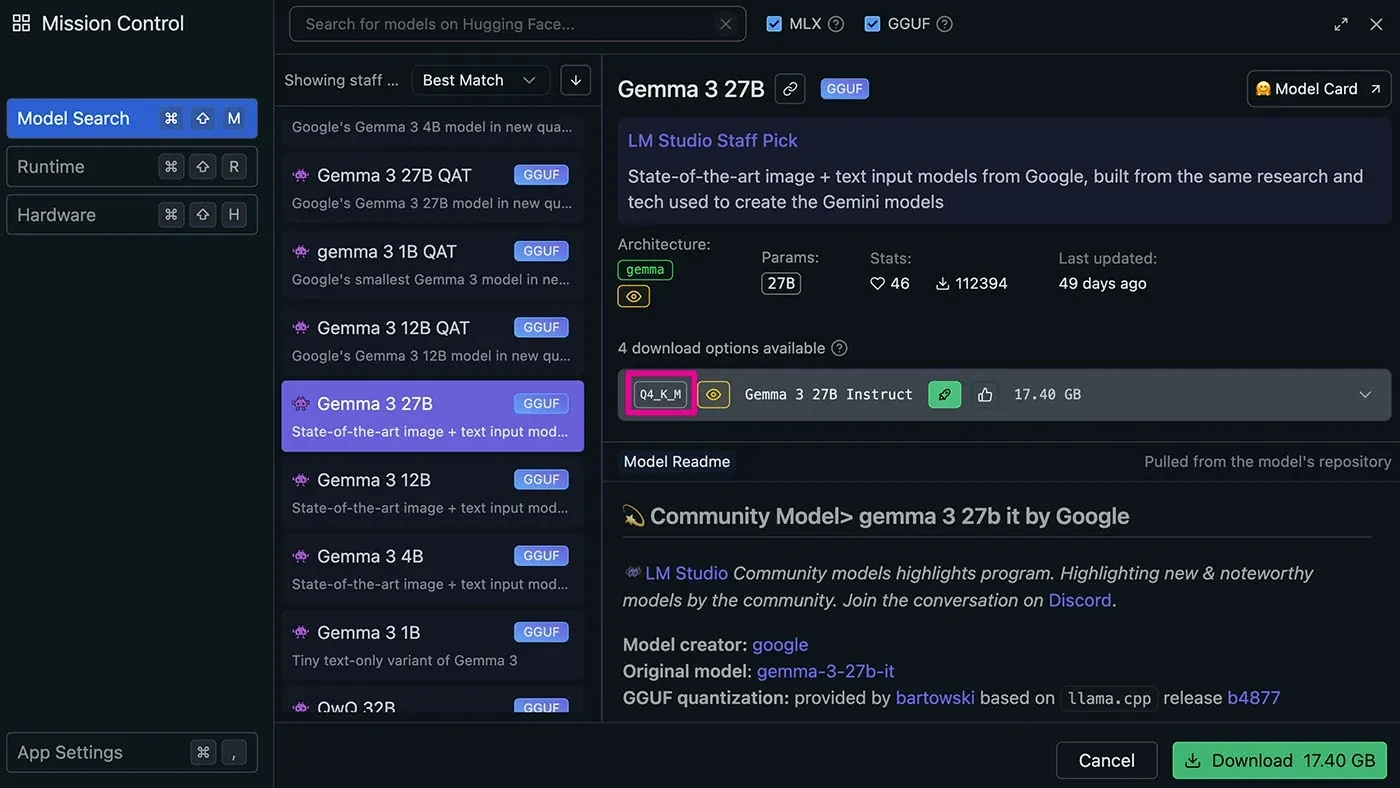Switch to the Hardware section
Screen dimensions: 1400x788
132,215
